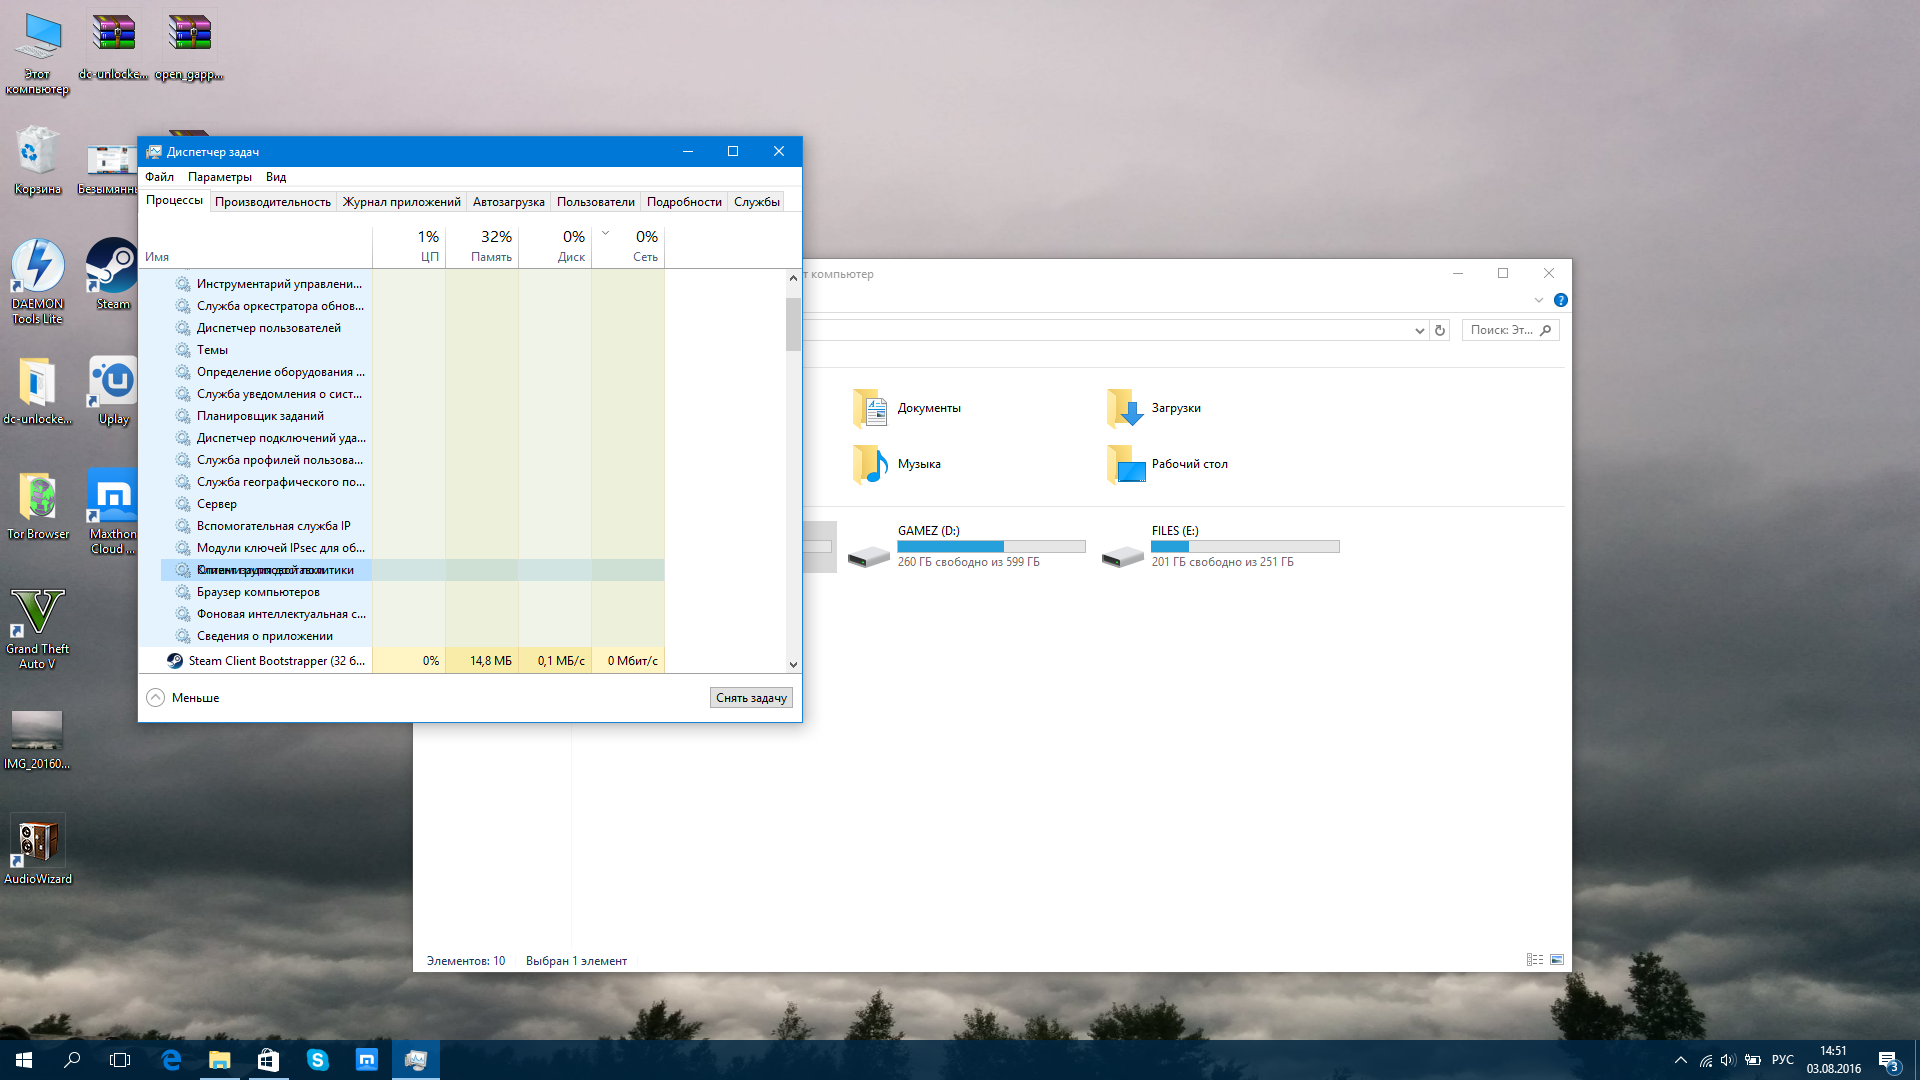This screenshot has height=1080, width=1920.
Task: Expand the Explorer address bar dropdown
Action: pyautogui.click(x=1419, y=331)
